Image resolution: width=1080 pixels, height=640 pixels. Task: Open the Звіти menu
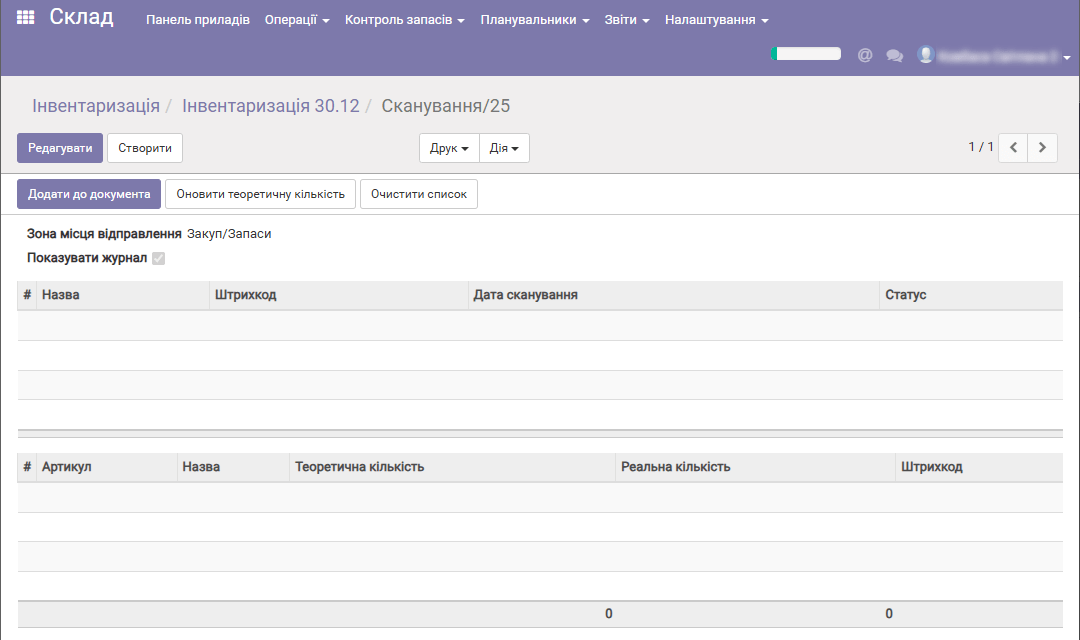[x=627, y=20]
